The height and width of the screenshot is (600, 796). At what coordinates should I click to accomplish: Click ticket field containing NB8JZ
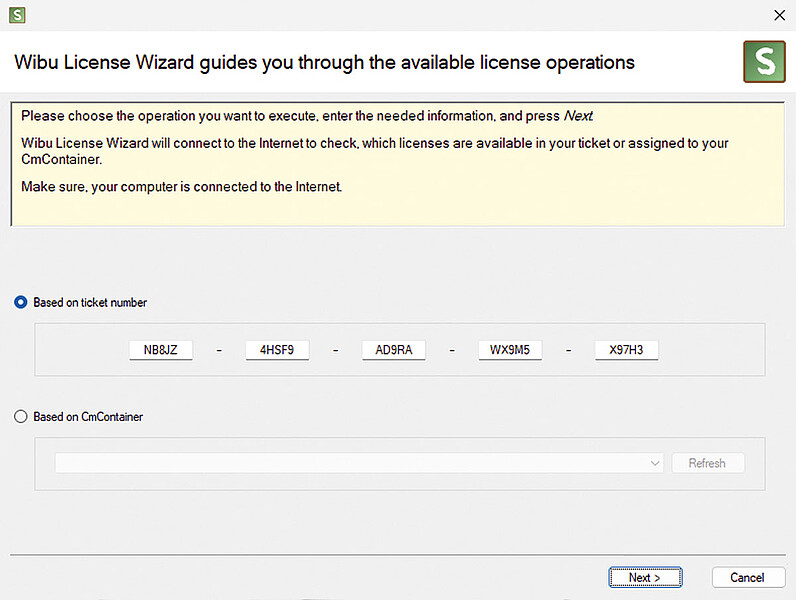[160, 350]
